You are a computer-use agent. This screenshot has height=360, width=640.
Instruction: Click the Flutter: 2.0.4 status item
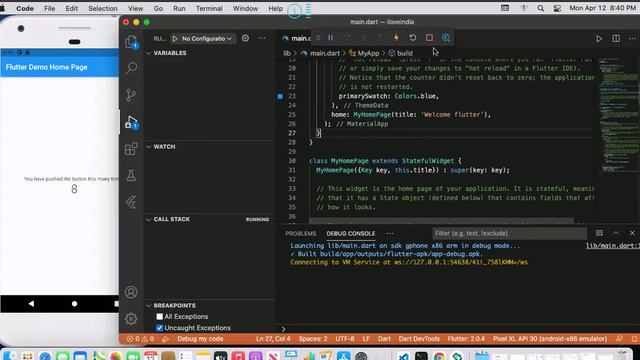pyautogui.click(x=466, y=339)
